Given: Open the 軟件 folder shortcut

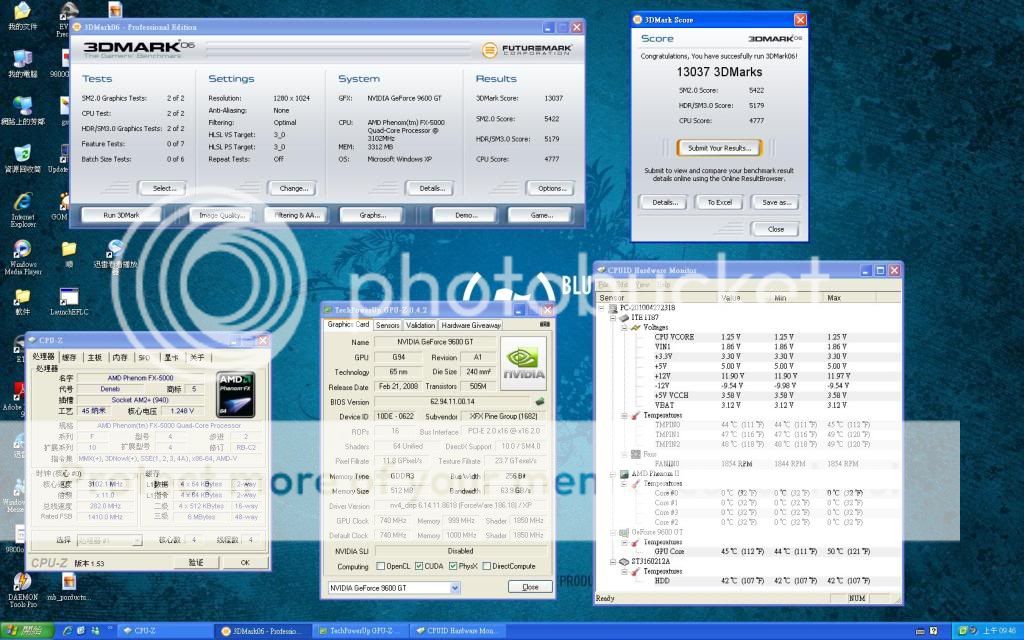Looking at the screenshot, I should pos(22,302).
